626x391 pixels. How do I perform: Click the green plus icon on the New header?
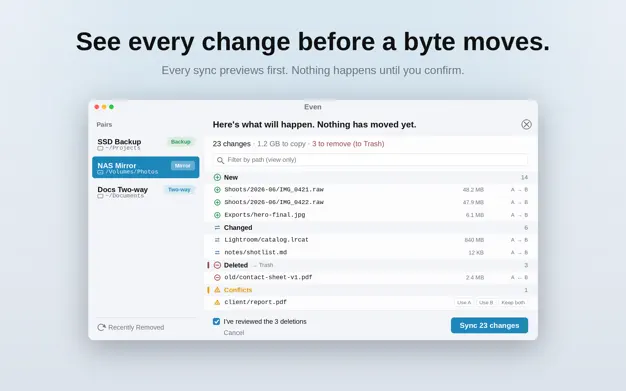pyautogui.click(x=217, y=177)
